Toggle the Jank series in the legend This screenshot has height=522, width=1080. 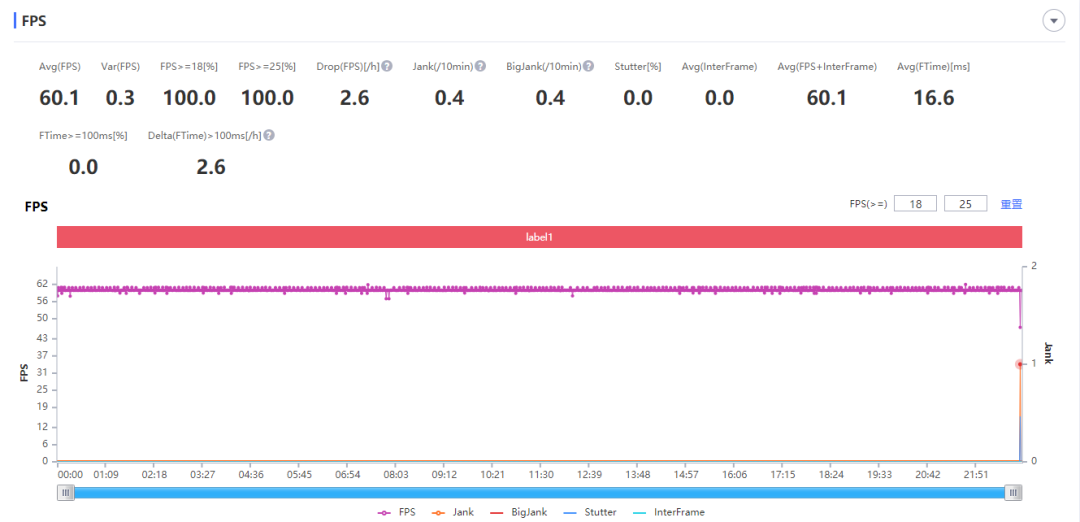tap(452, 512)
